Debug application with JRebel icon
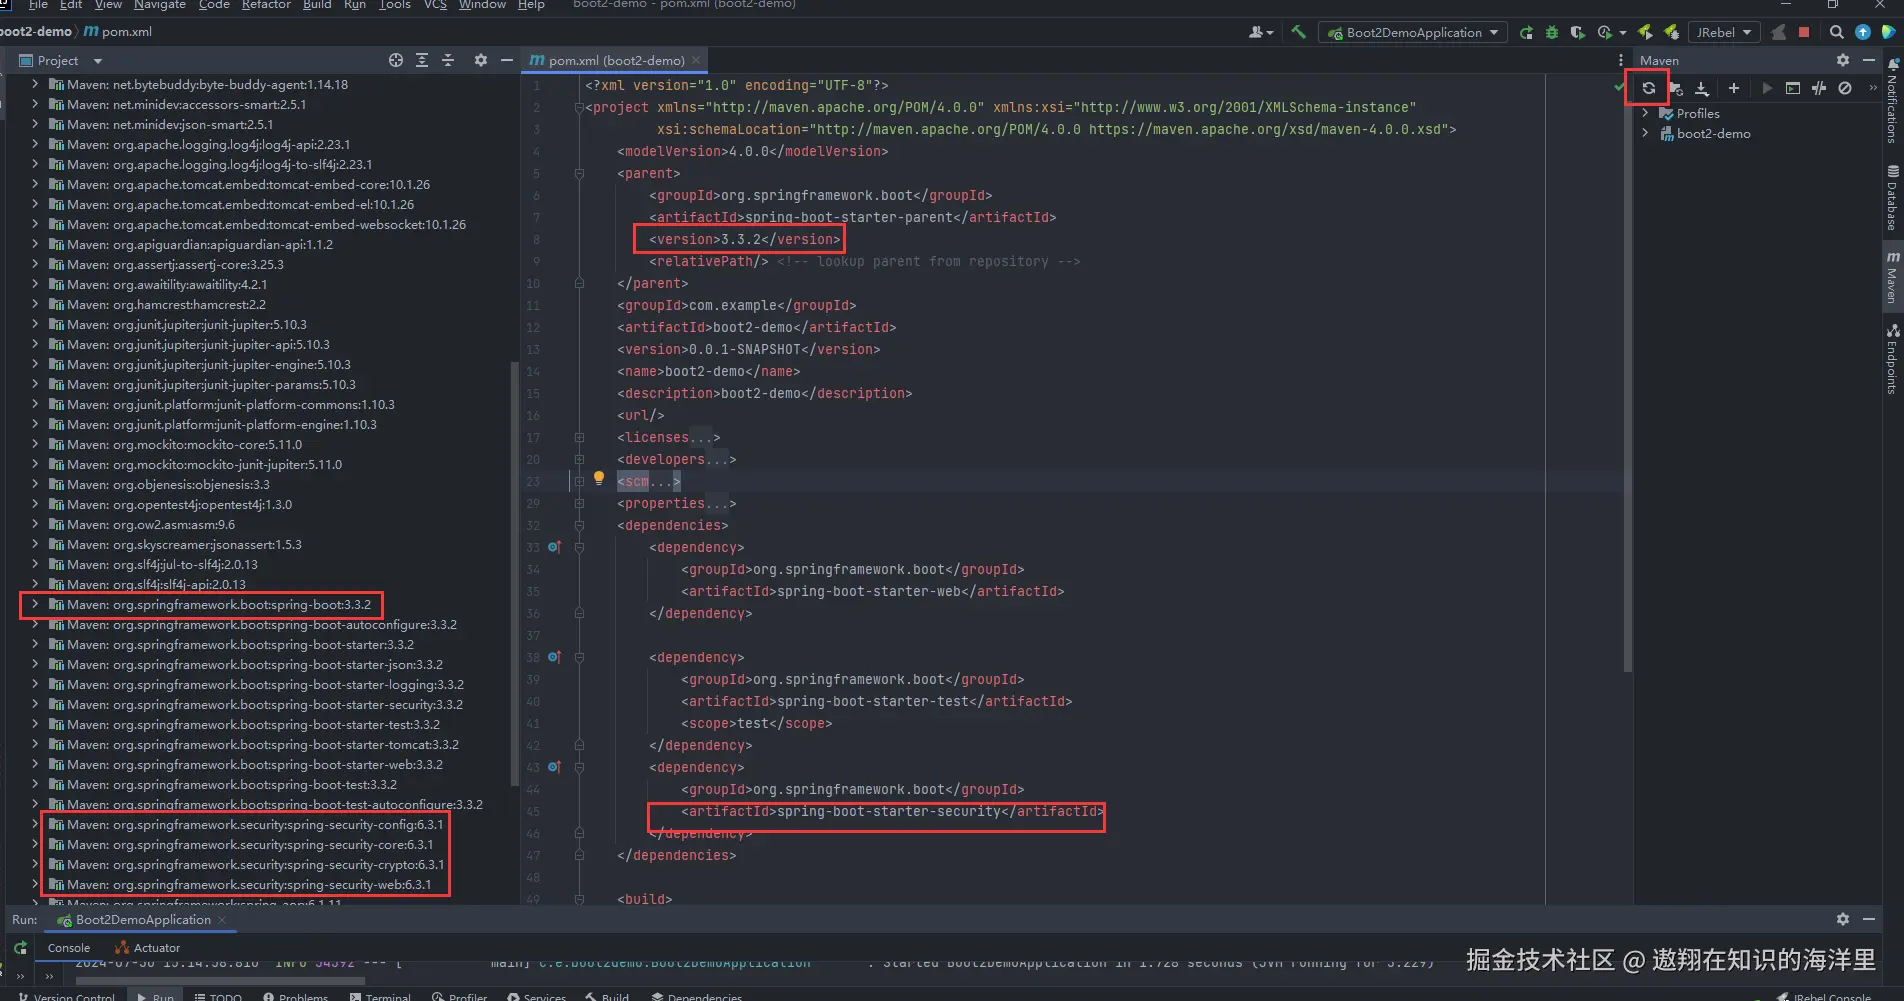Viewport: 1904px width, 1001px height. click(1671, 32)
